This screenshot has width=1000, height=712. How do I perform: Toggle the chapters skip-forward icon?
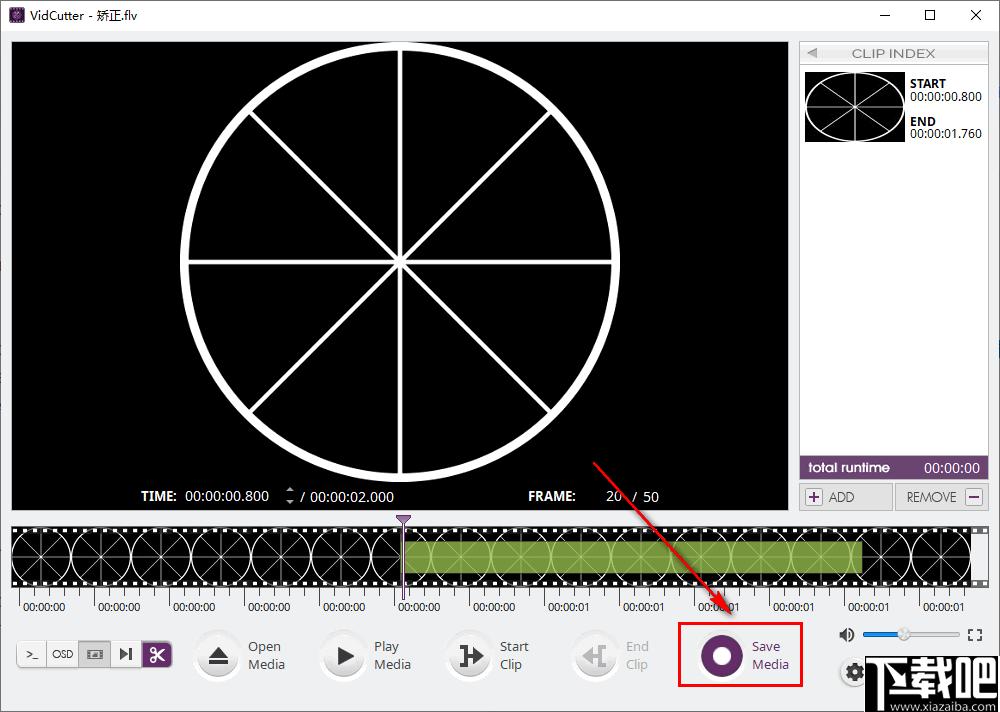126,654
